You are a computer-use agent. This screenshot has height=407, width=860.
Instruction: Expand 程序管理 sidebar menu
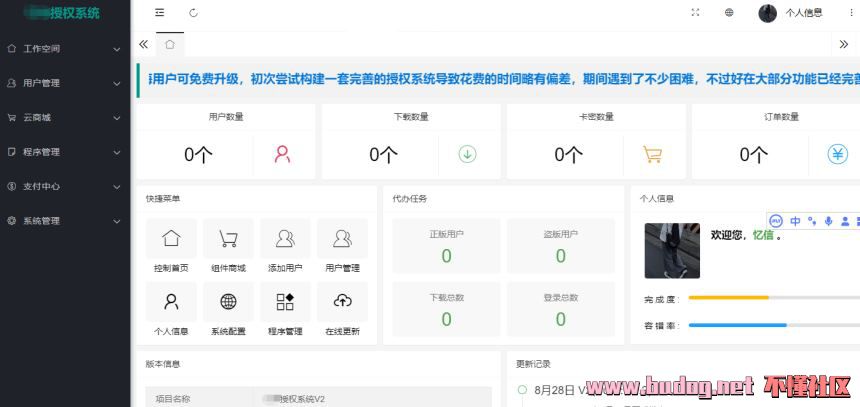tap(65, 152)
